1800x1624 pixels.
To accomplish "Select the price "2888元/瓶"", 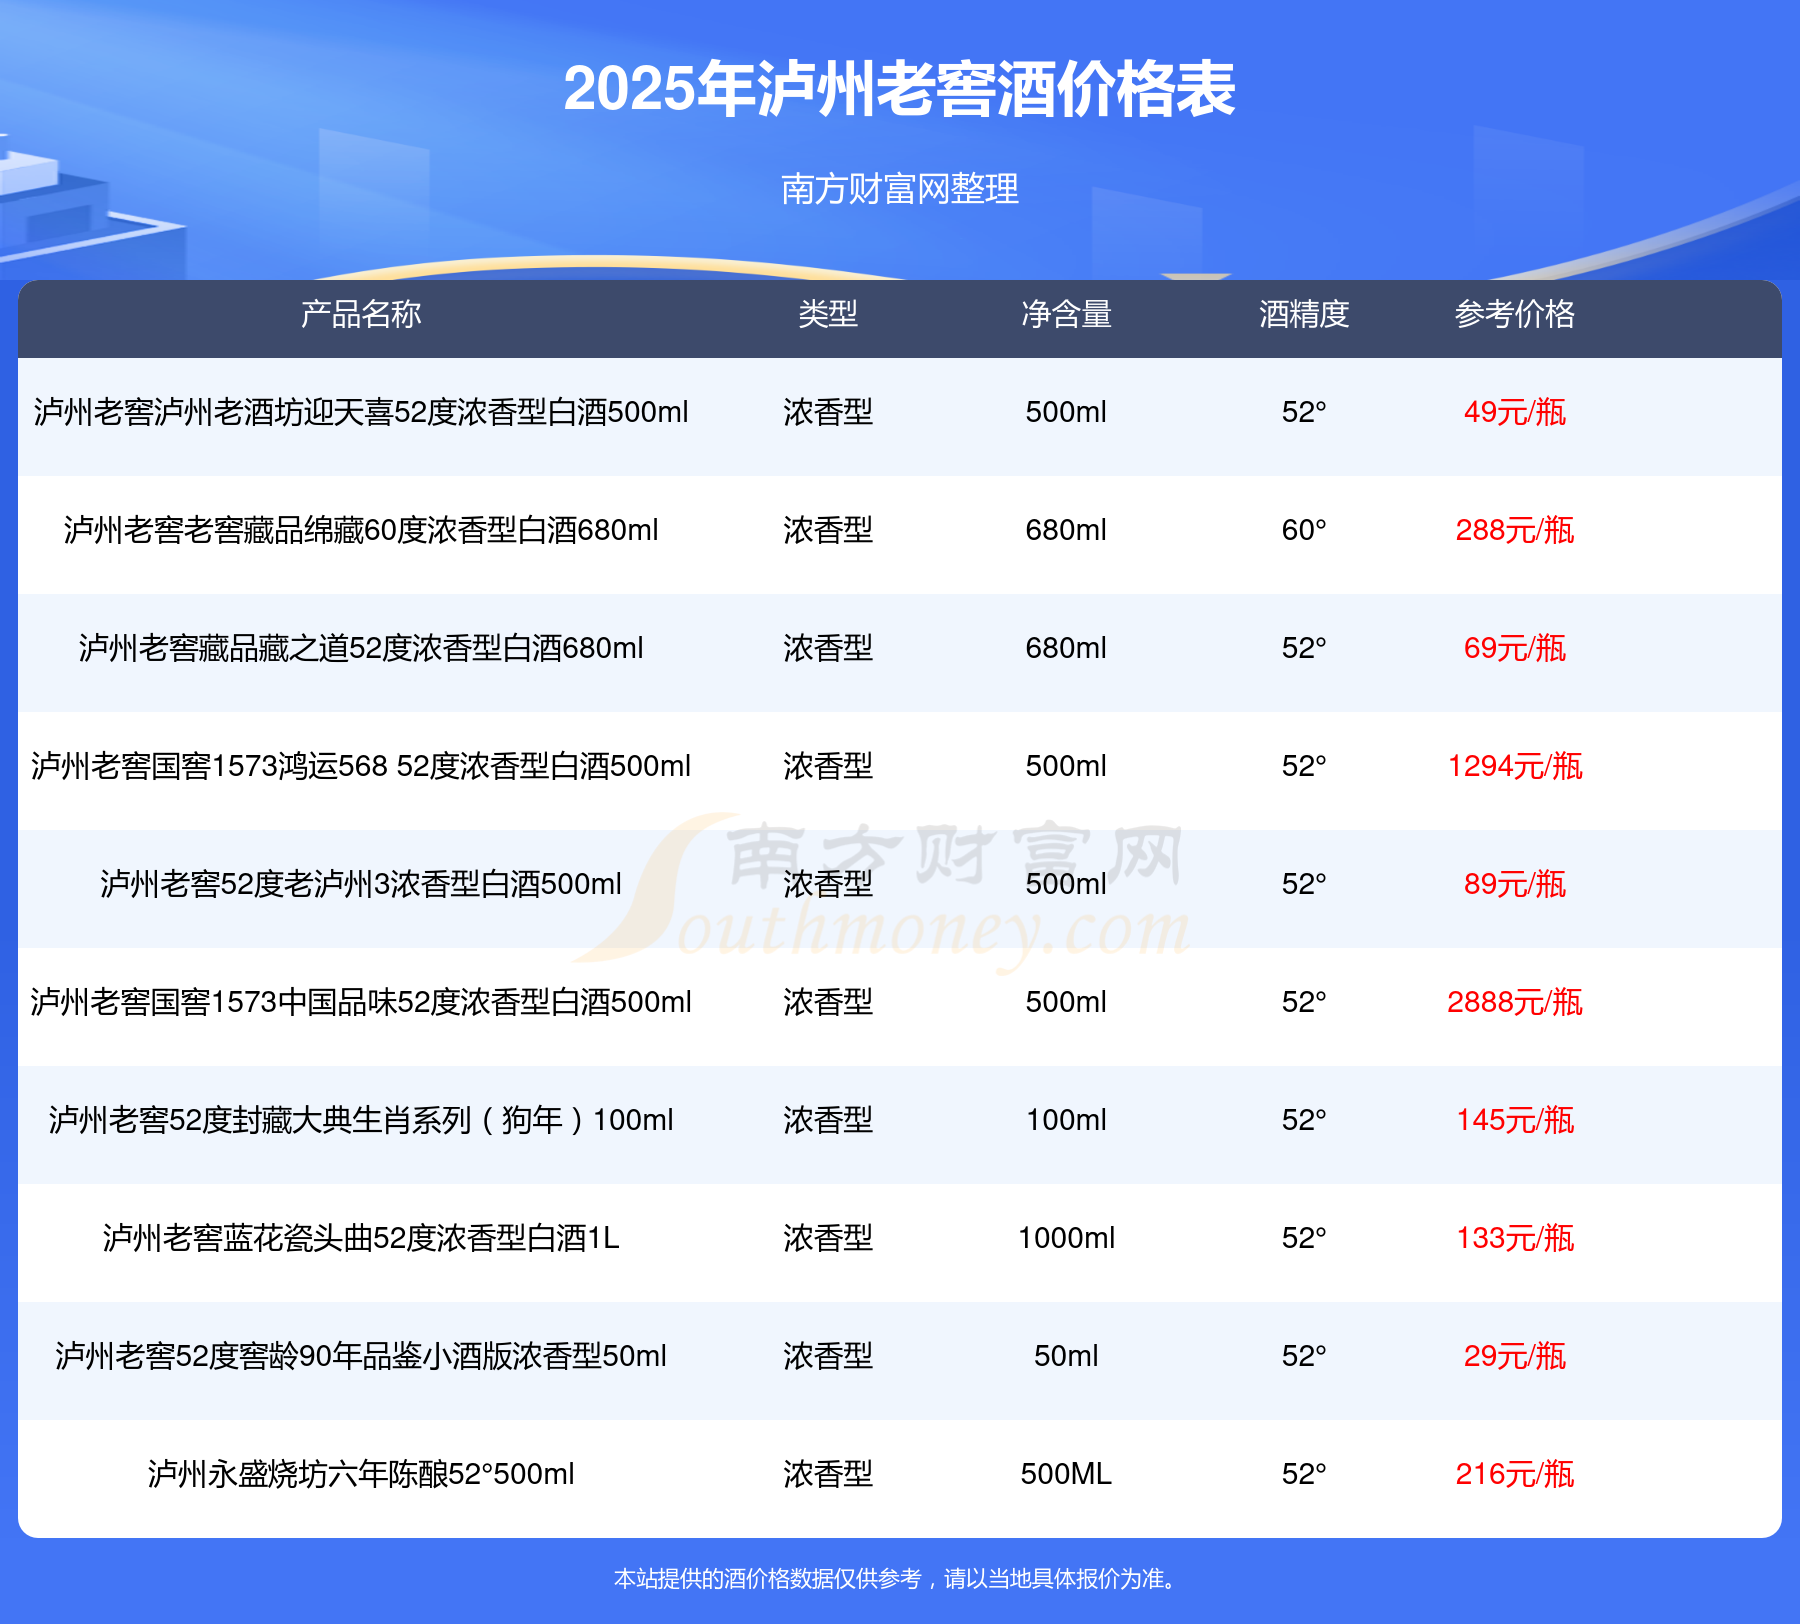I will coord(1515,1002).
